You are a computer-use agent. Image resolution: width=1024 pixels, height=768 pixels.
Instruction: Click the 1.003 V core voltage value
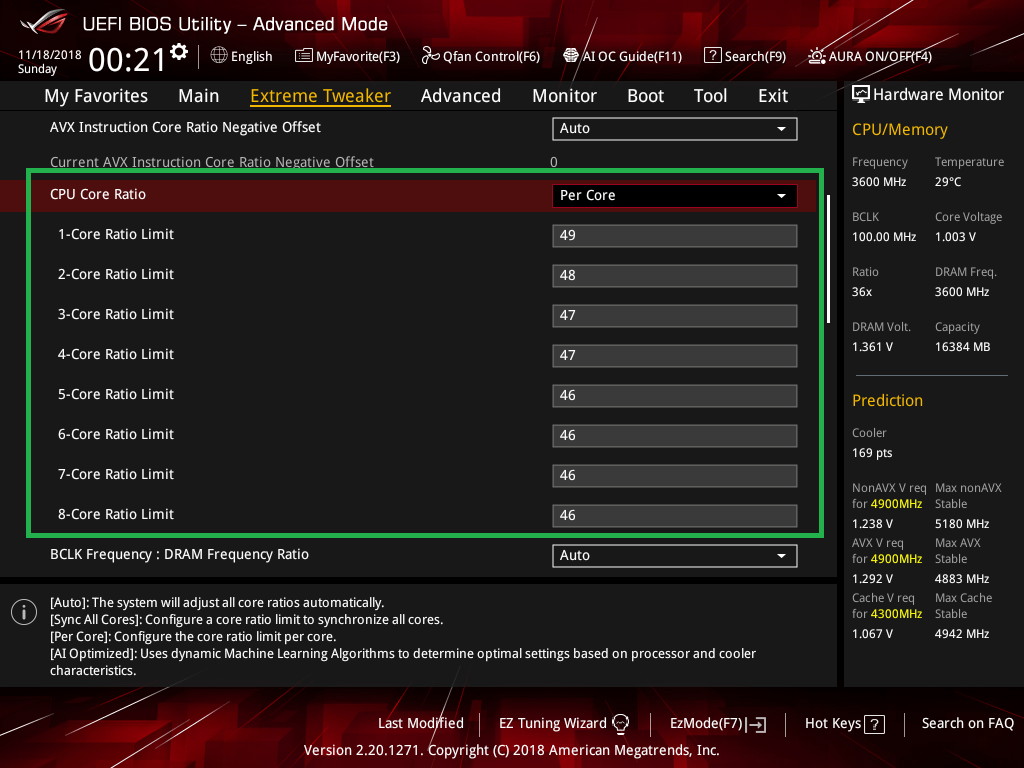pyautogui.click(x=955, y=237)
